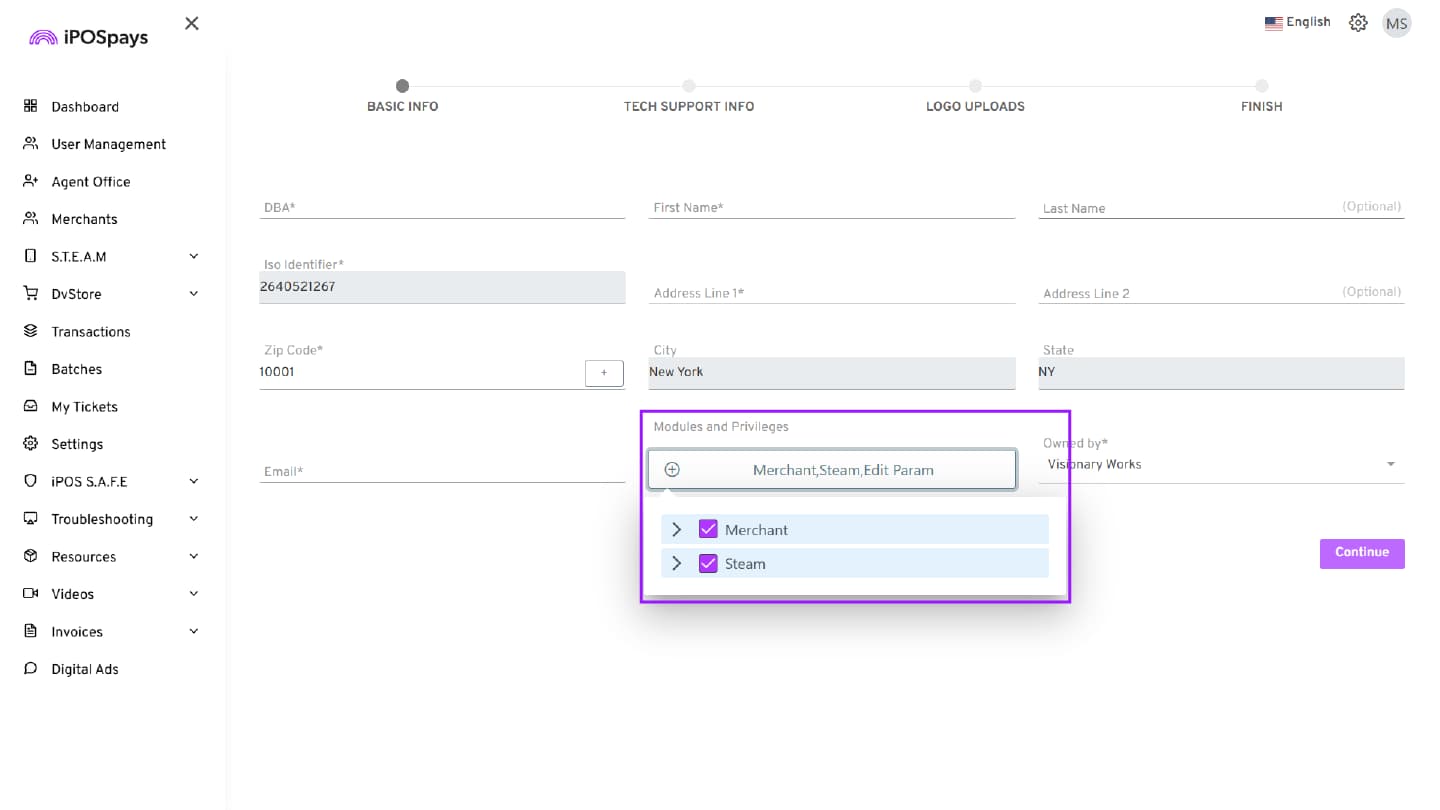1440x810 pixels.
Task: Click the Agent Office add-user icon
Action: [30, 181]
